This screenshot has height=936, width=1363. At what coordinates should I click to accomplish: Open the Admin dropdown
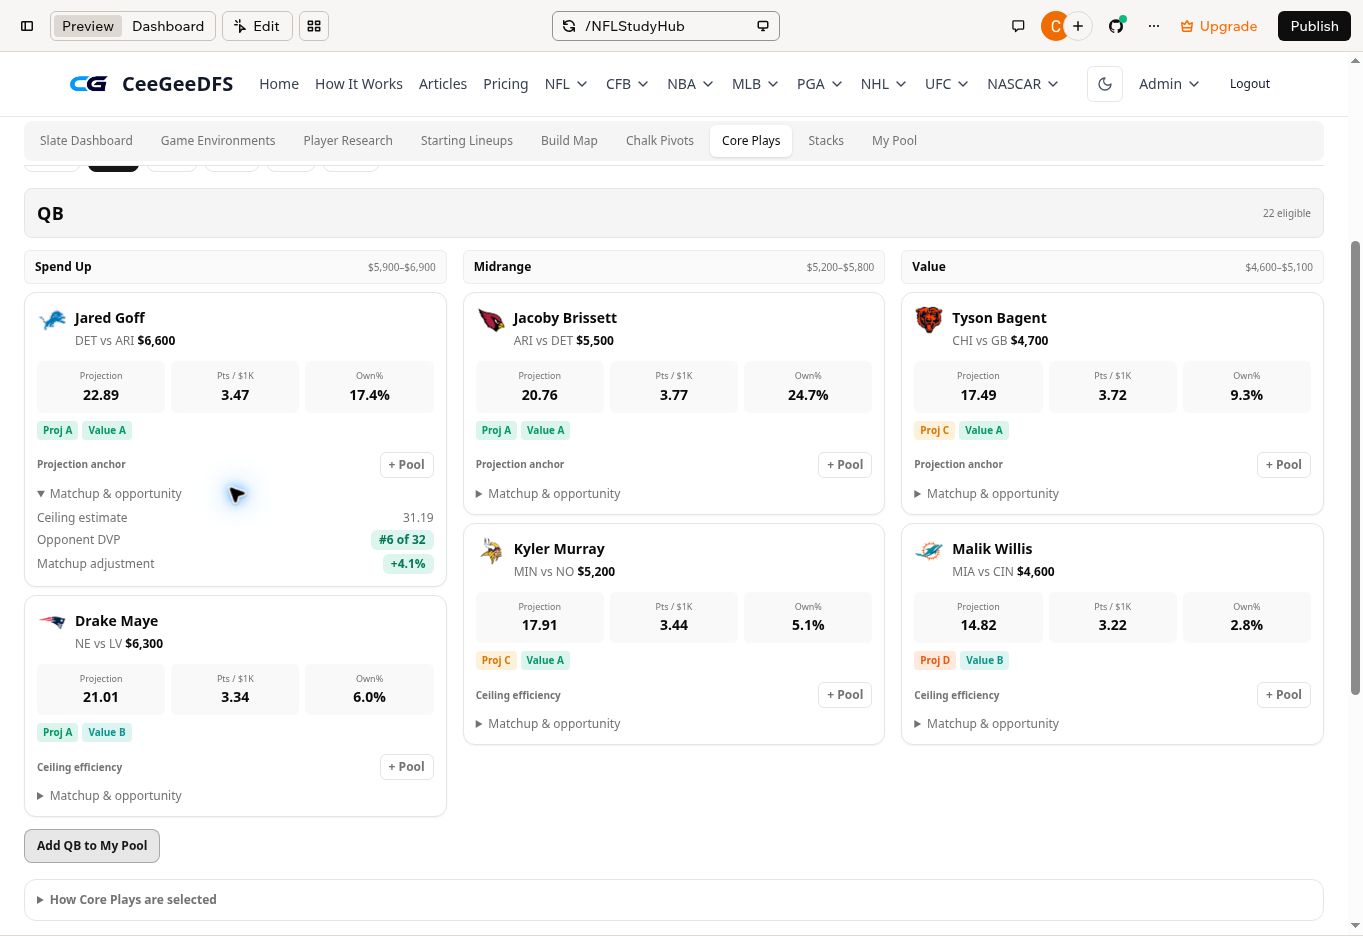(x=1169, y=84)
